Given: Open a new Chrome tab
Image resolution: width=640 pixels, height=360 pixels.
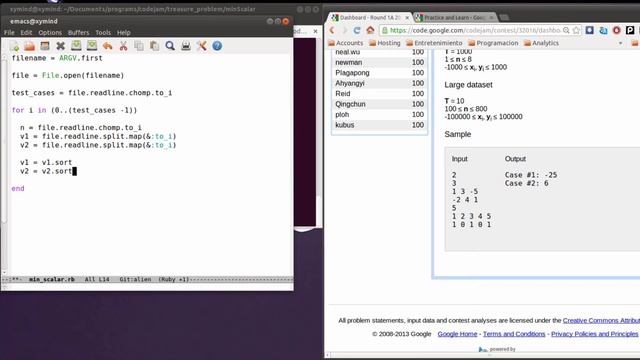Looking at the screenshot, I should click(504, 18).
